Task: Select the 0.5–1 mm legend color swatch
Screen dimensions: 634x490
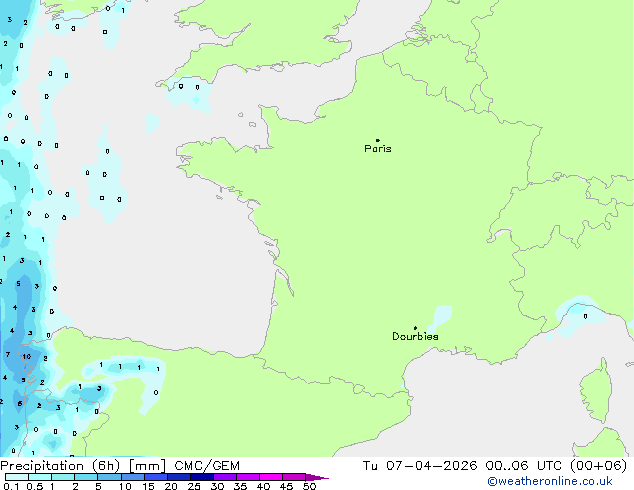Action: pos(40,477)
